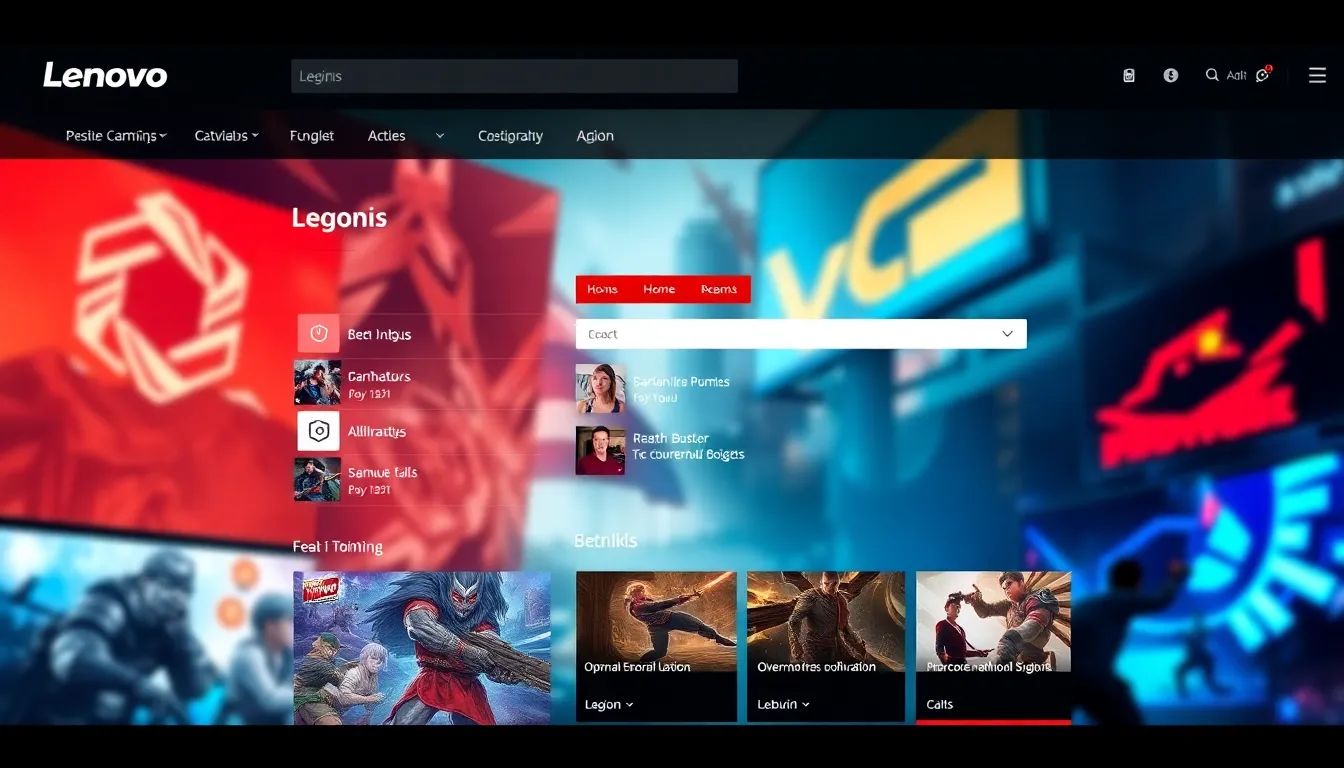This screenshot has width=1344, height=768.
Task: Open the white Ceact dropdown box
Action: point(801,334)
